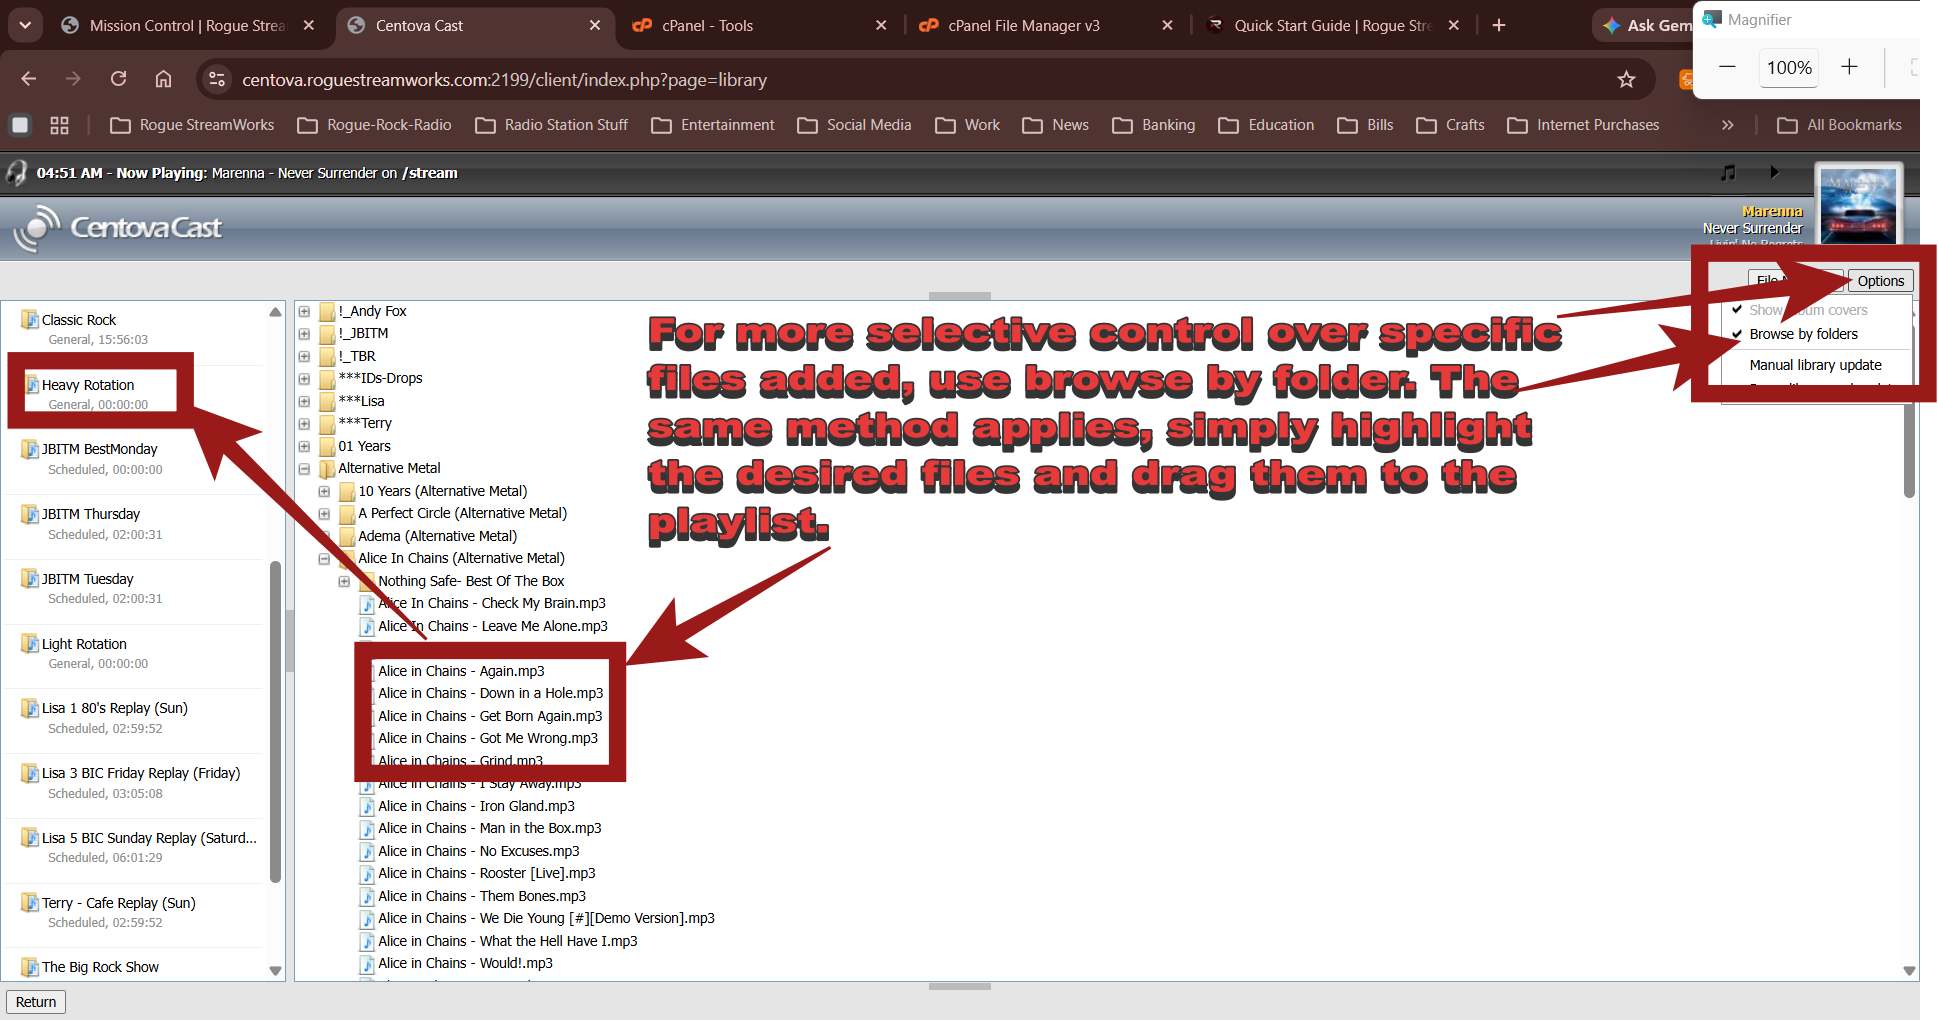Click the folder icon beside 01 Years
The height and width of the screenshot is (1020, 1938).
coord(327,446)
